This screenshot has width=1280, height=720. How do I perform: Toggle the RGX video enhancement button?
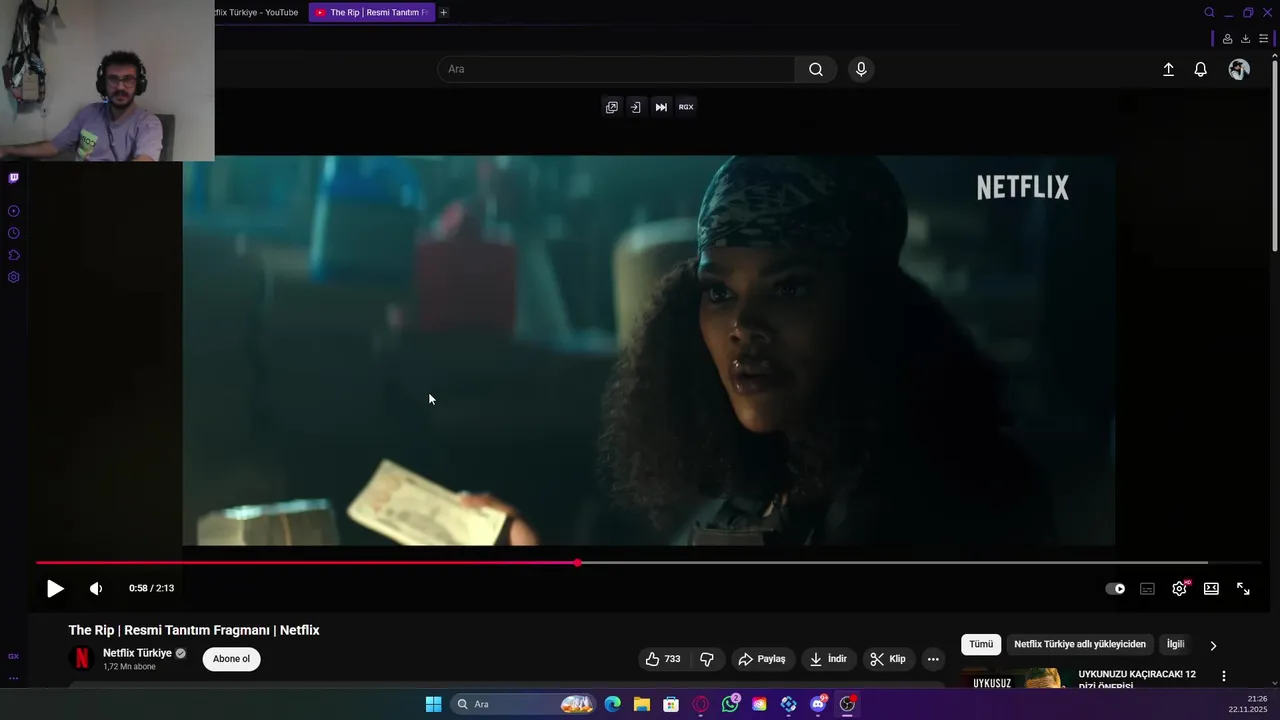pyautogui.click(x=686, y=107)
